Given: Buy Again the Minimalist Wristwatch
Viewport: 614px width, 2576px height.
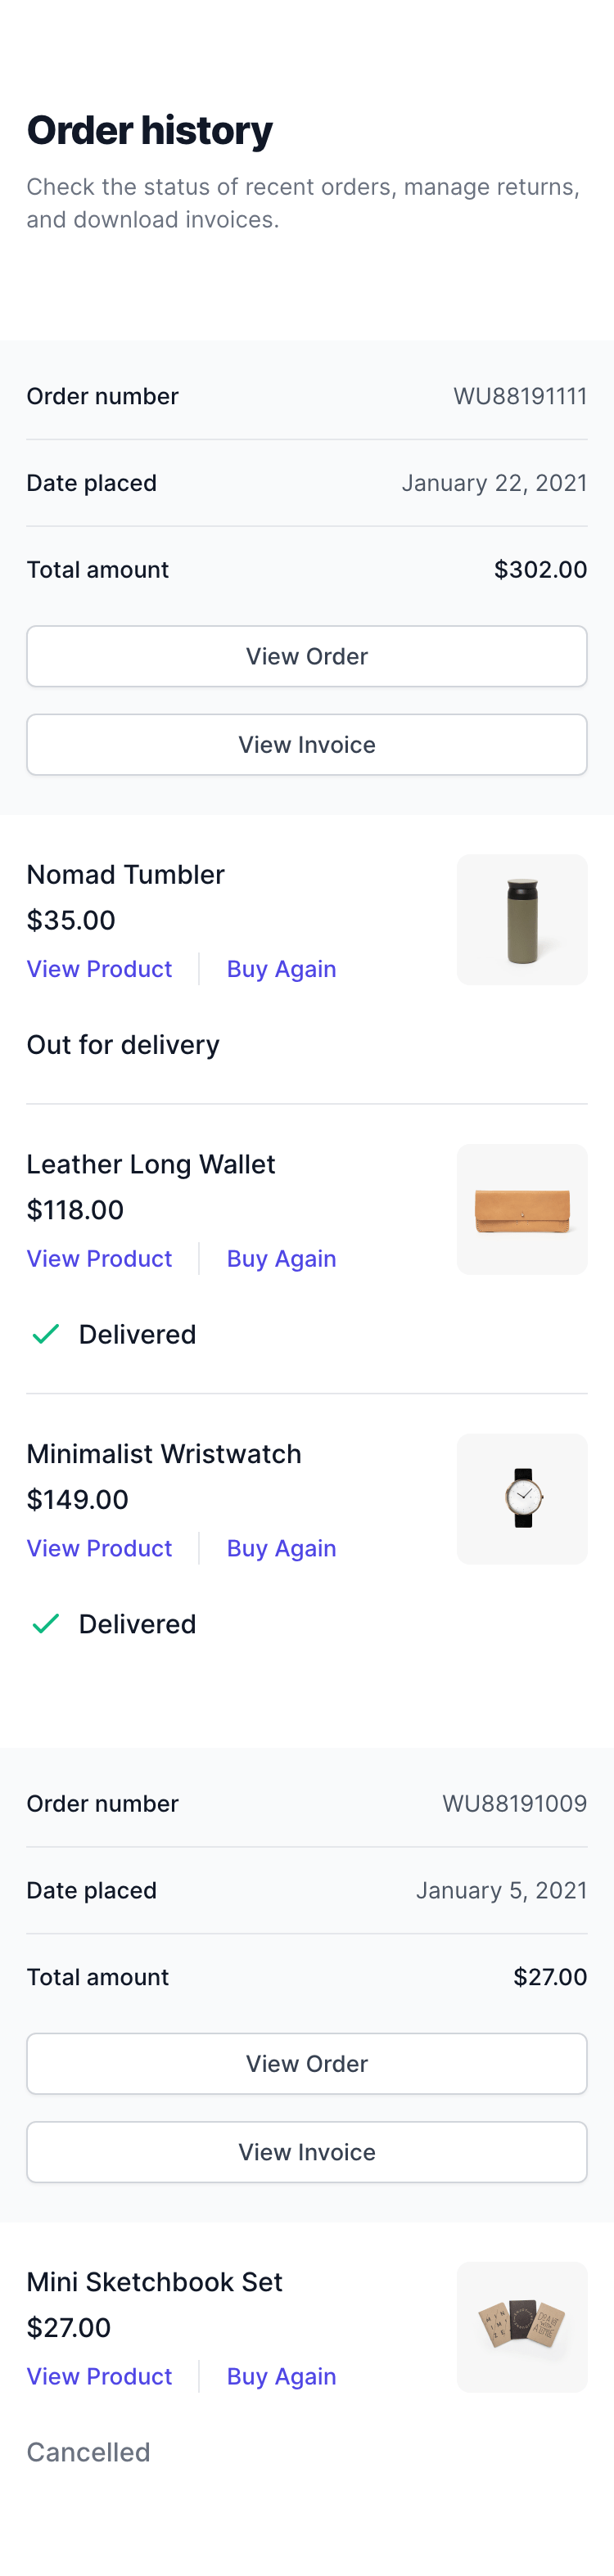Looking at the screenshot, I should tap(281, 1549).
